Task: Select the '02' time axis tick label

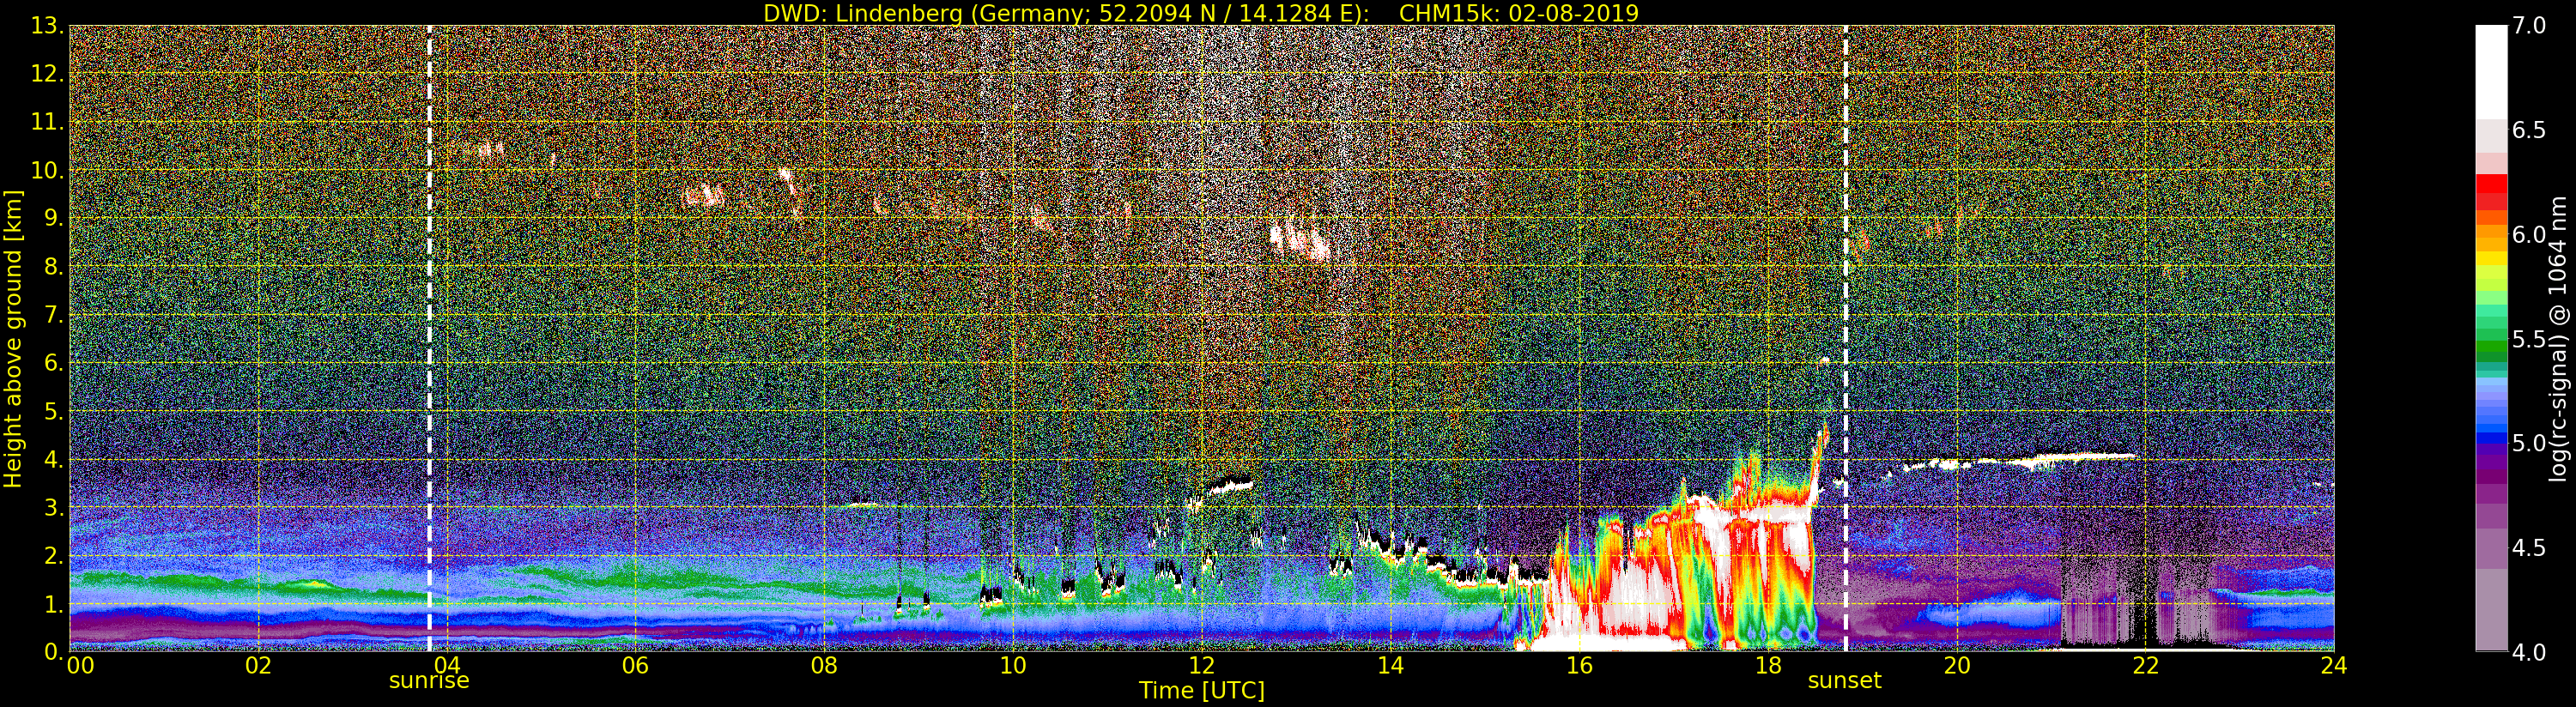Action: (258, 666)
